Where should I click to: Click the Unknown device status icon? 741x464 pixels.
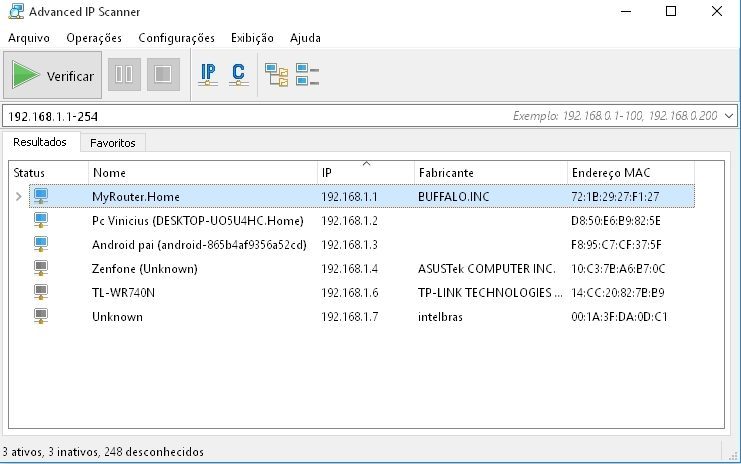41,316
